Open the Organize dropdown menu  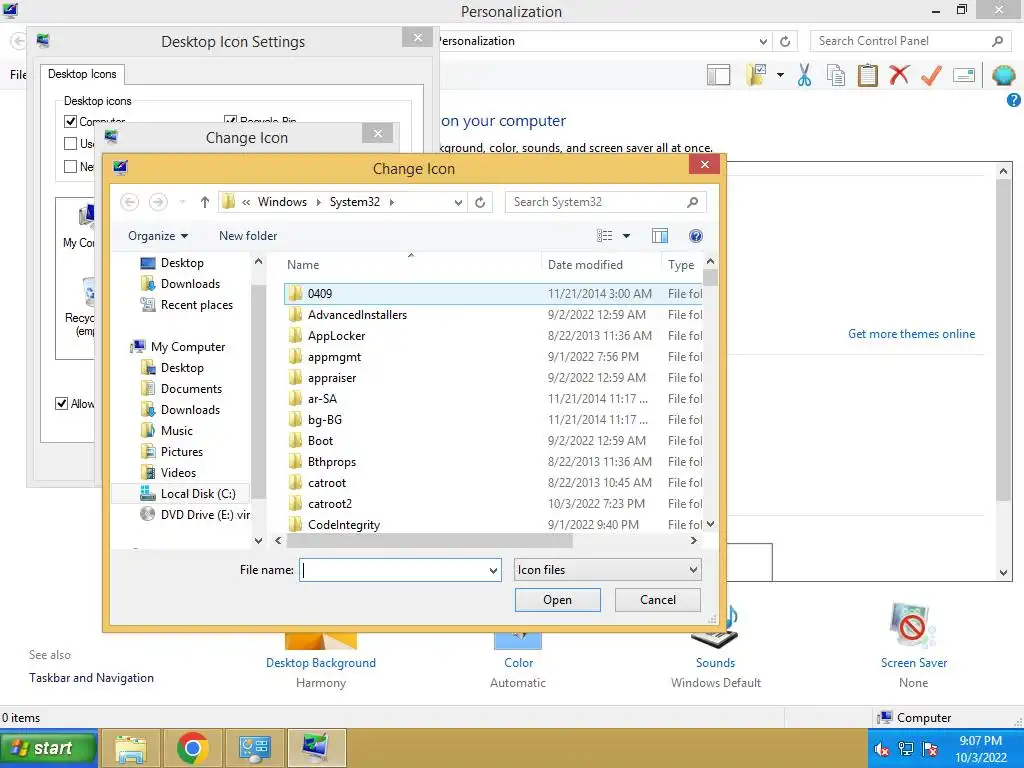click(158, 236)
